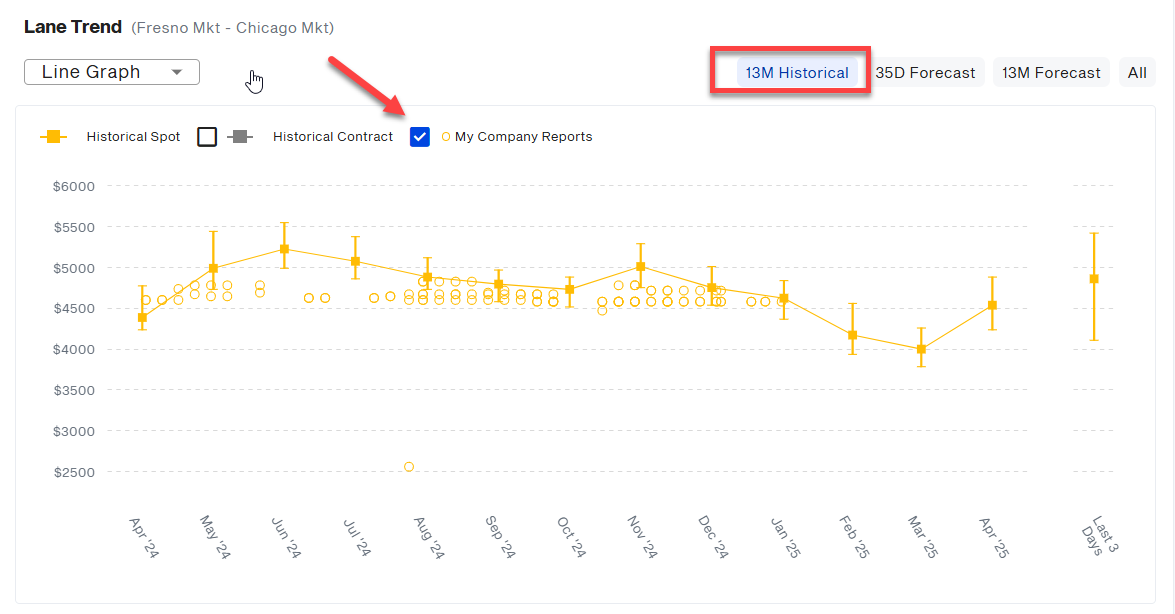Click the Aug '24 x-axis label
The width and height of the screenshot is (1175, 614).
point(429,538)
